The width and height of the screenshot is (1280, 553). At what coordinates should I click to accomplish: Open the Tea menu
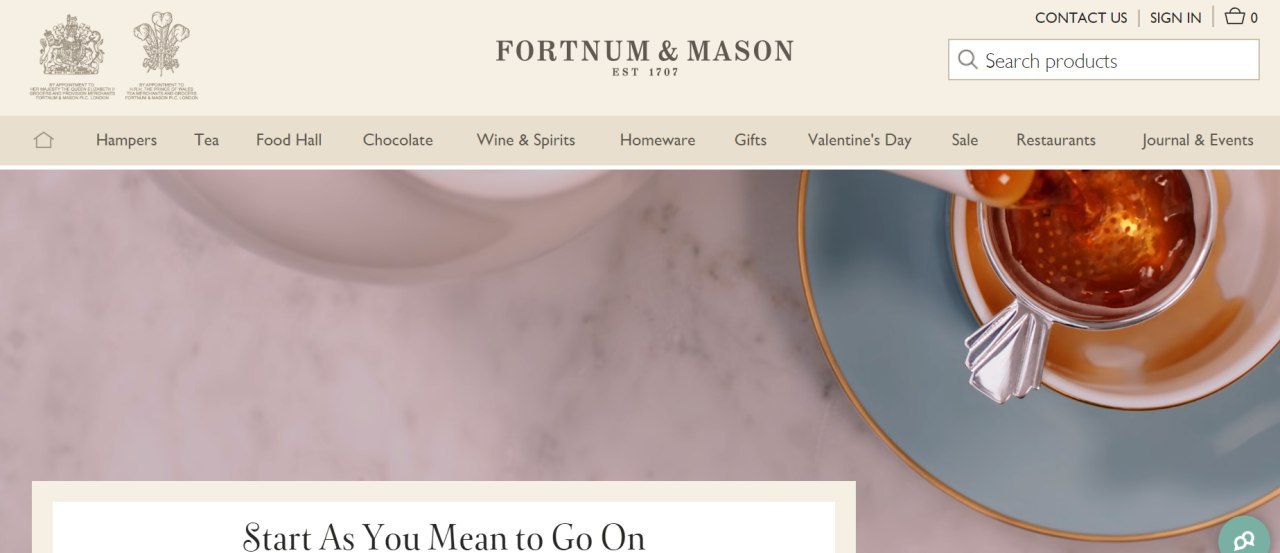click(207, 140)
